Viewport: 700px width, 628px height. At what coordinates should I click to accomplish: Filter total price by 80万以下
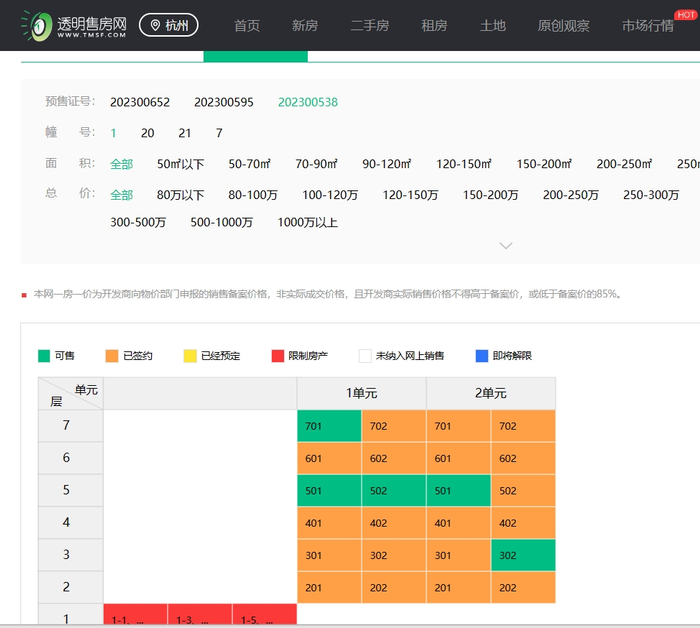[180, 195]
